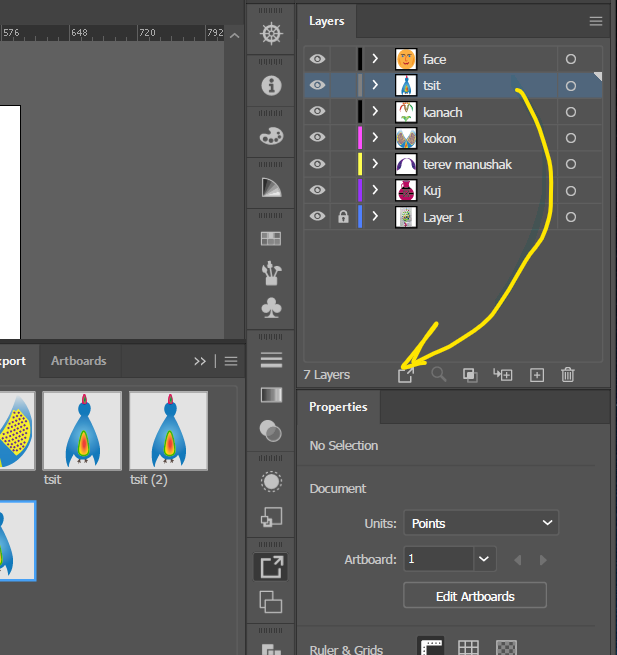Image resolution: width=617 pixels, height=655 pixels.
Task: Expand the kanach layer
Action: tap(375, 111)
